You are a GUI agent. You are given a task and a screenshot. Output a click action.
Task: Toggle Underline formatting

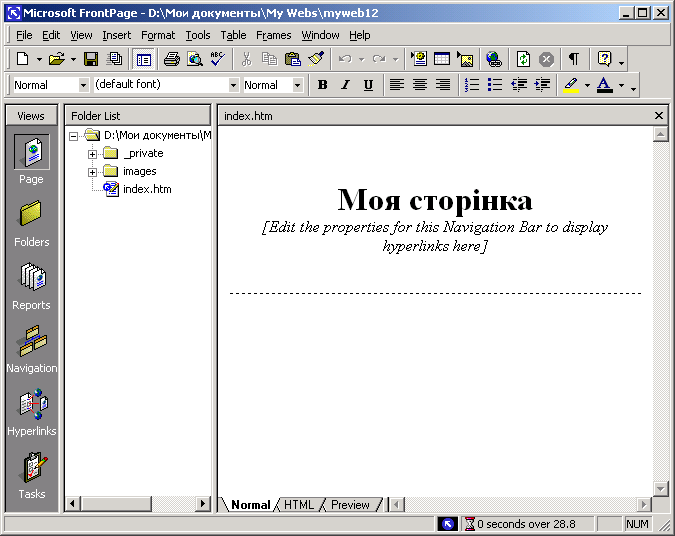[368, 85]
